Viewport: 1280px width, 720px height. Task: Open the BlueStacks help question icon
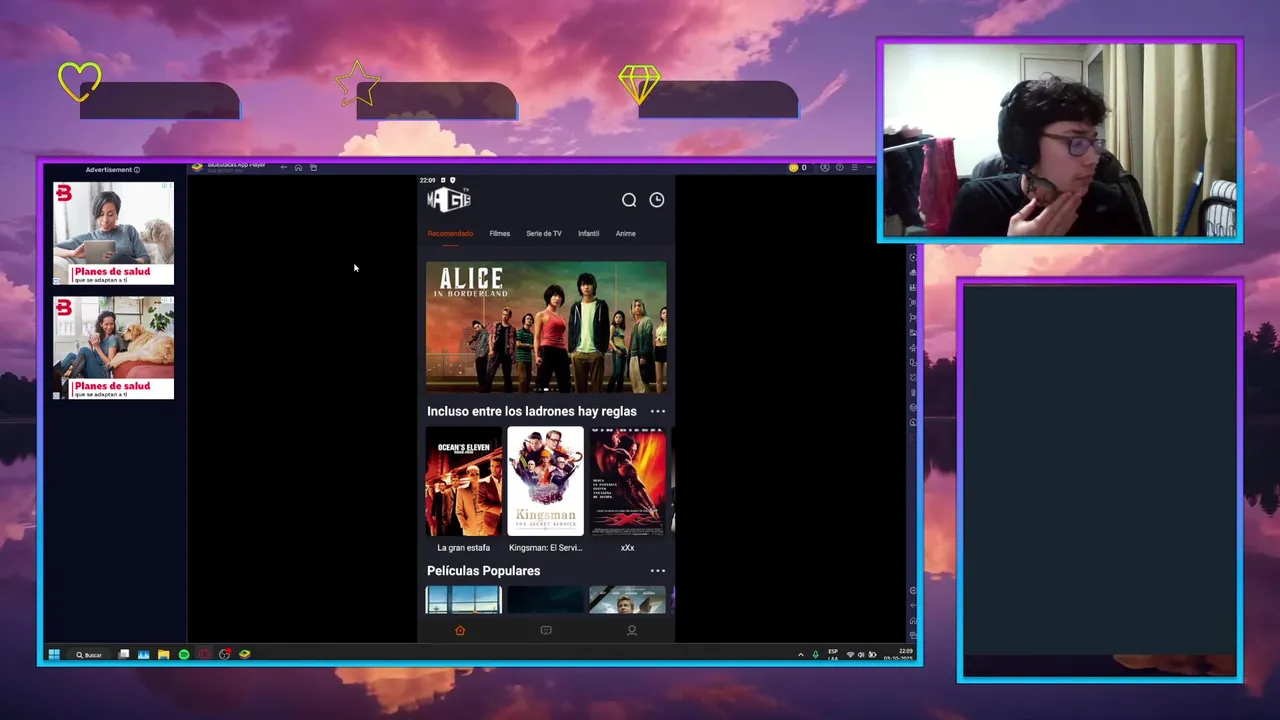pyautogui.click(x=840, y=167)
